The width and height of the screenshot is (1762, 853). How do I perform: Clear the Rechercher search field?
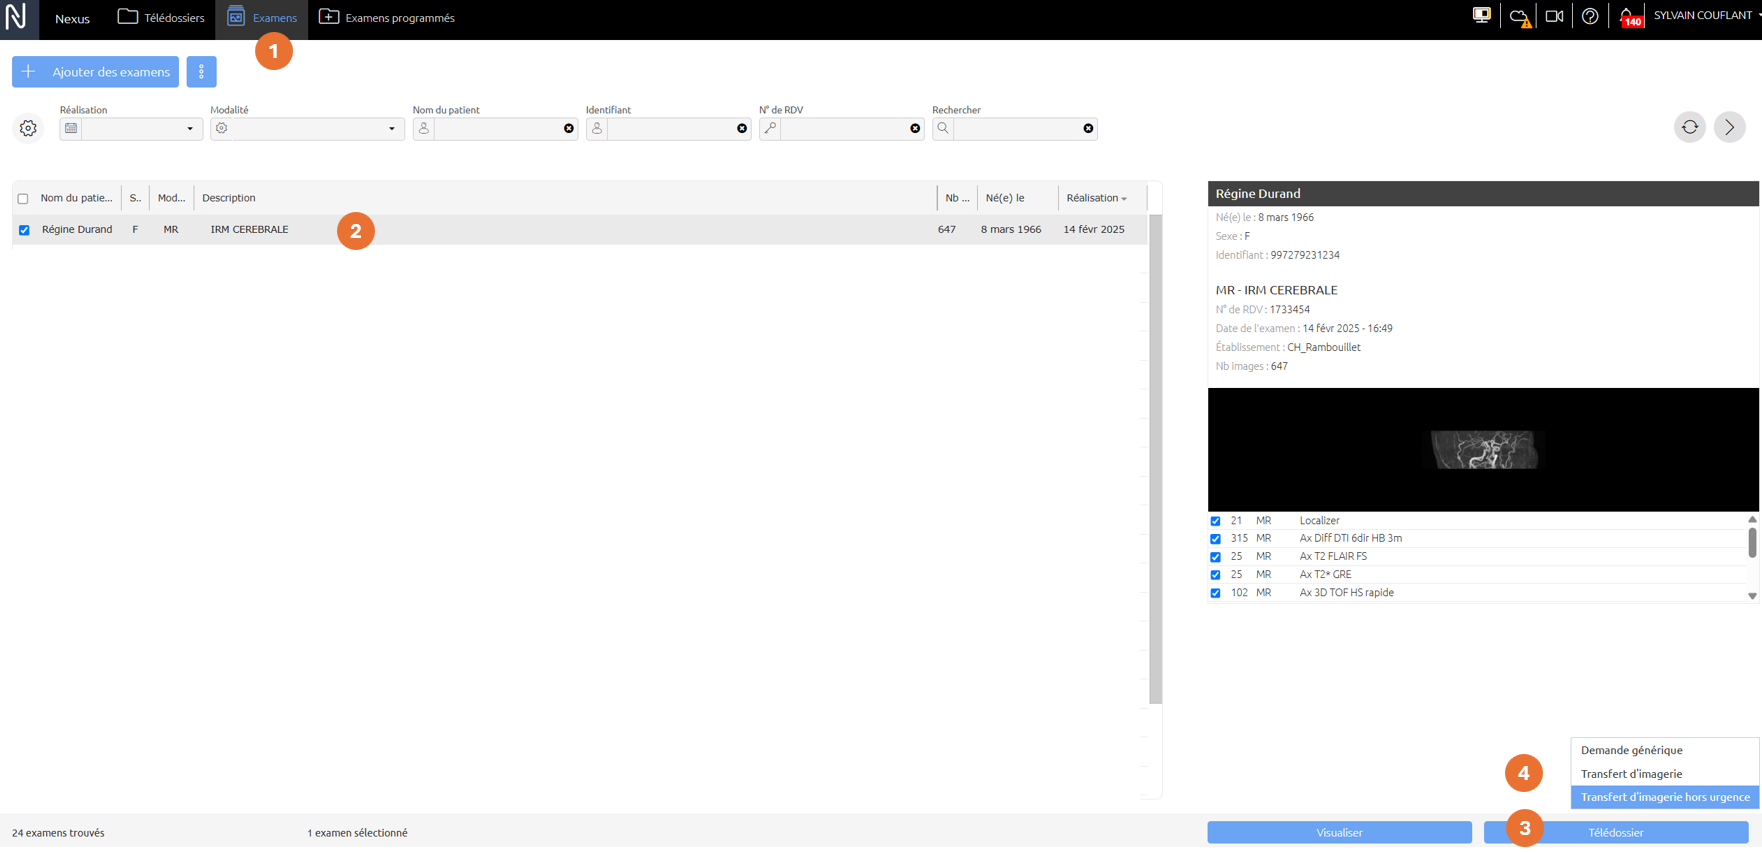point(1088,129)
